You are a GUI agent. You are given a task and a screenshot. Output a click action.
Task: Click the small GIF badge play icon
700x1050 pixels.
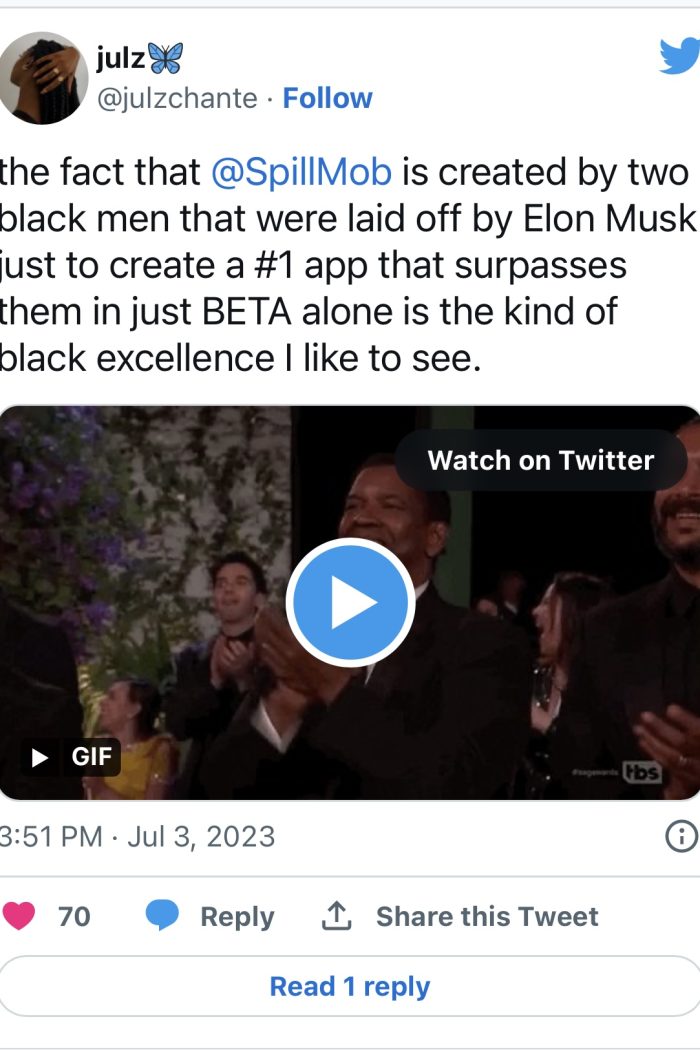[40, 758]
